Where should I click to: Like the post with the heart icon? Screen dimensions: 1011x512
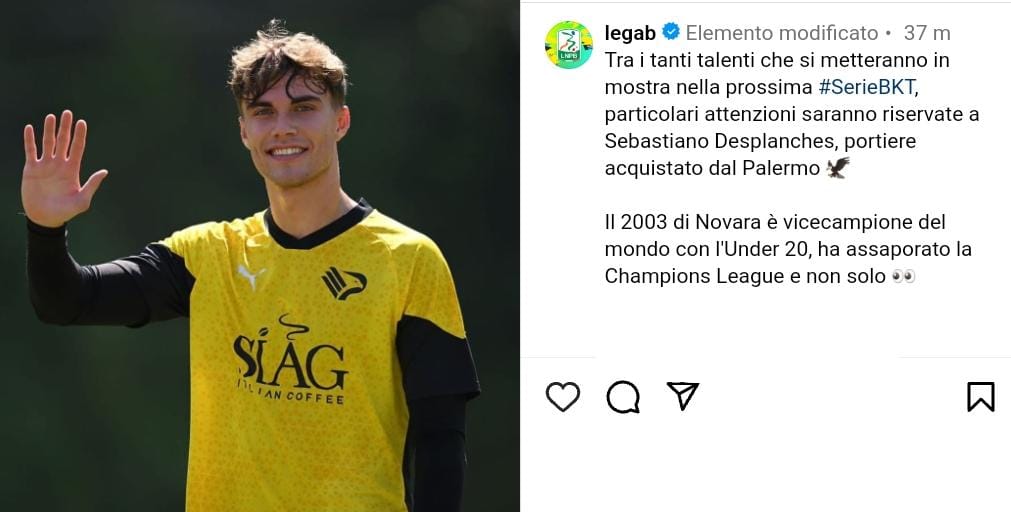[562, 397]
